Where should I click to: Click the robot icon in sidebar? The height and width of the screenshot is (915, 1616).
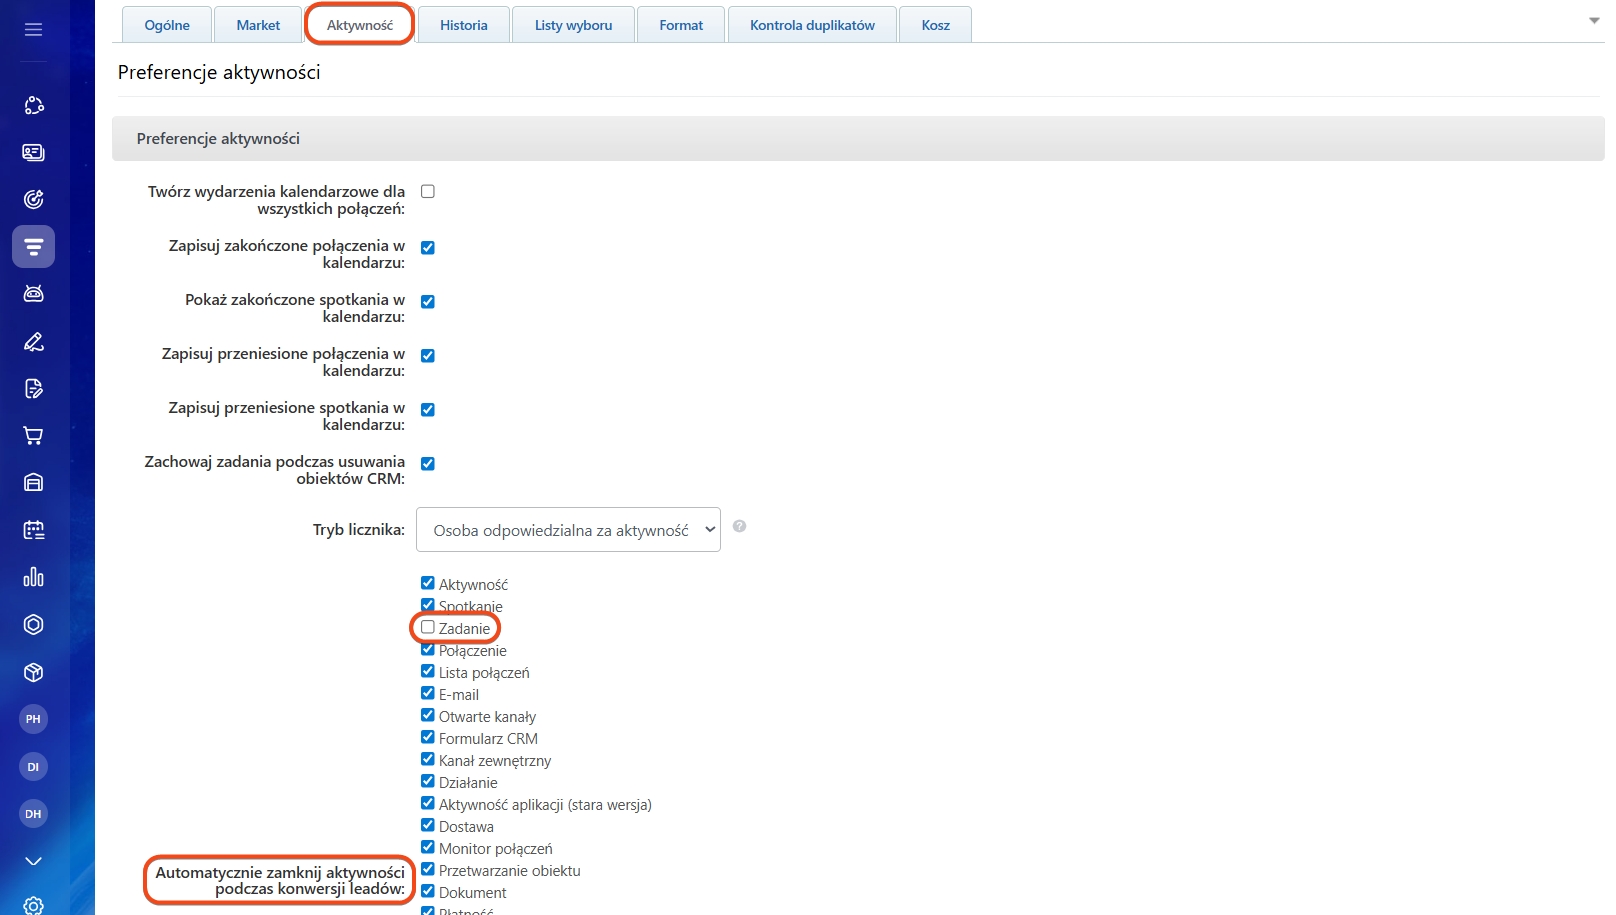pos(33,294)
